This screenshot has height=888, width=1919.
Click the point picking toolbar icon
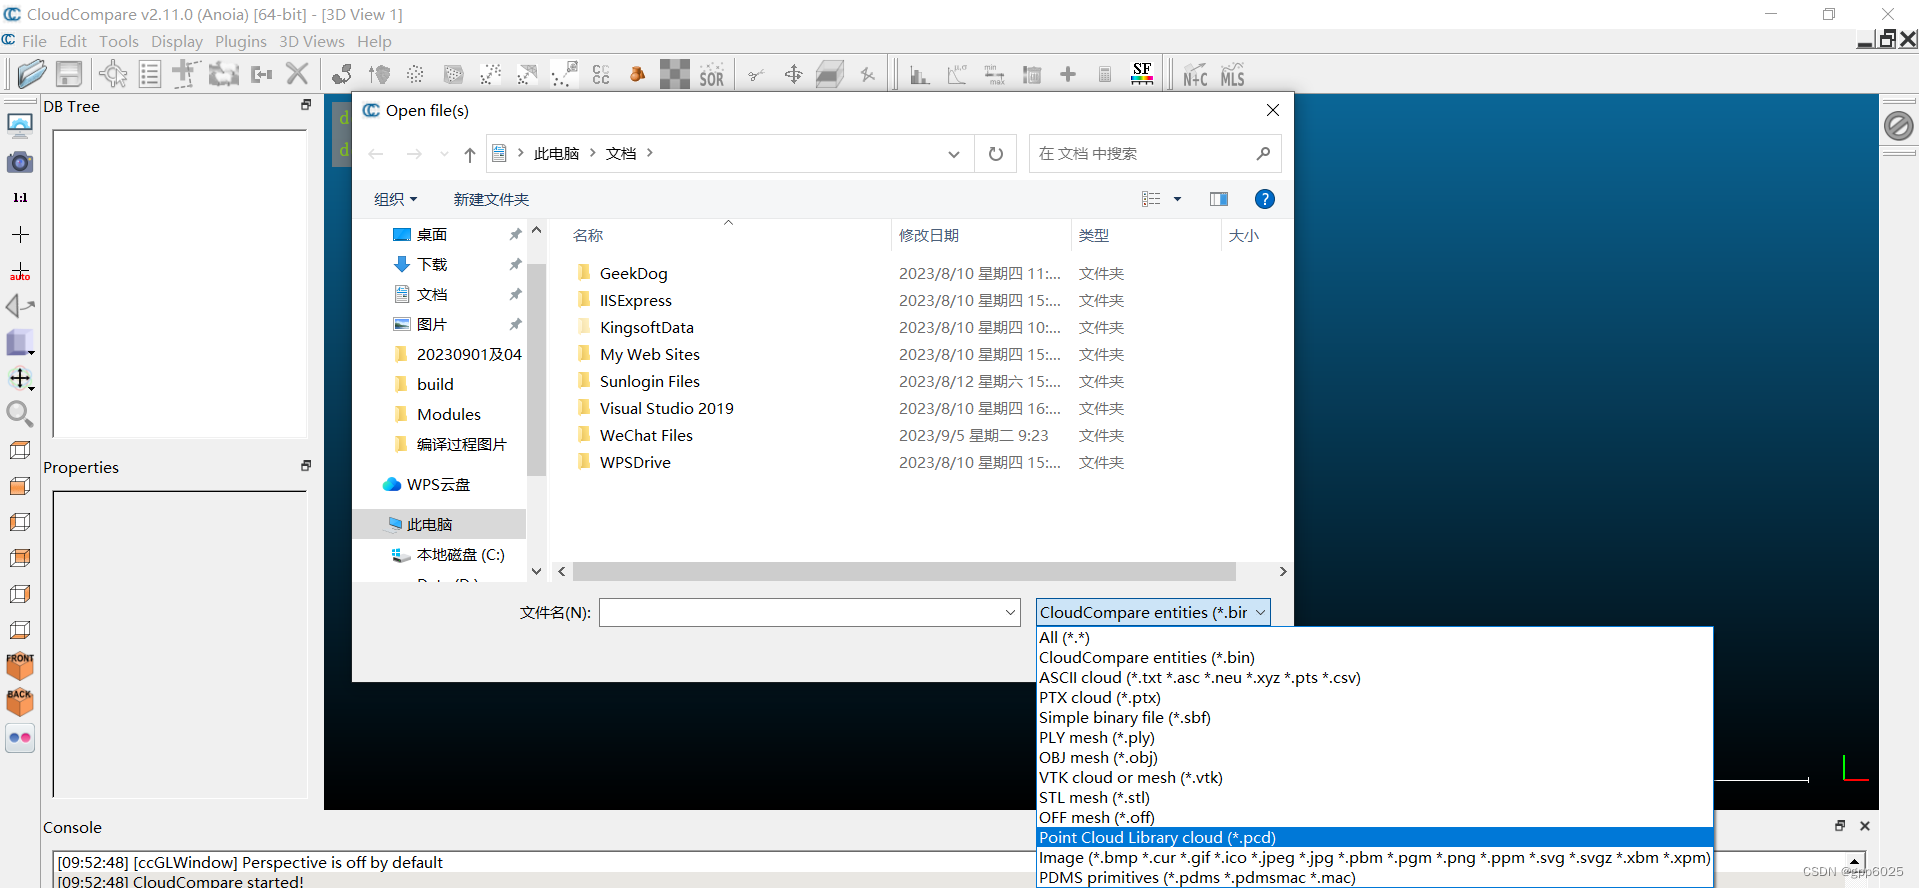click(x=113, y=74)
